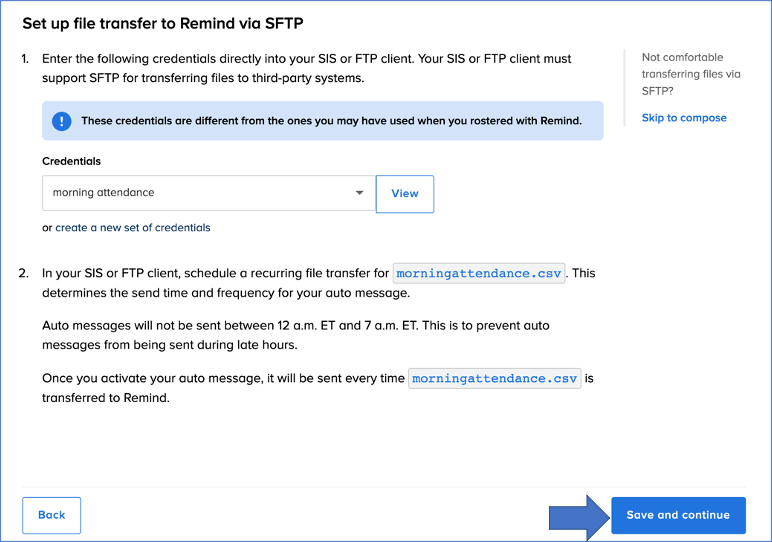772x542 pixels.
Task: Open the "Skip to compose" link
Action: click(684, 118)
